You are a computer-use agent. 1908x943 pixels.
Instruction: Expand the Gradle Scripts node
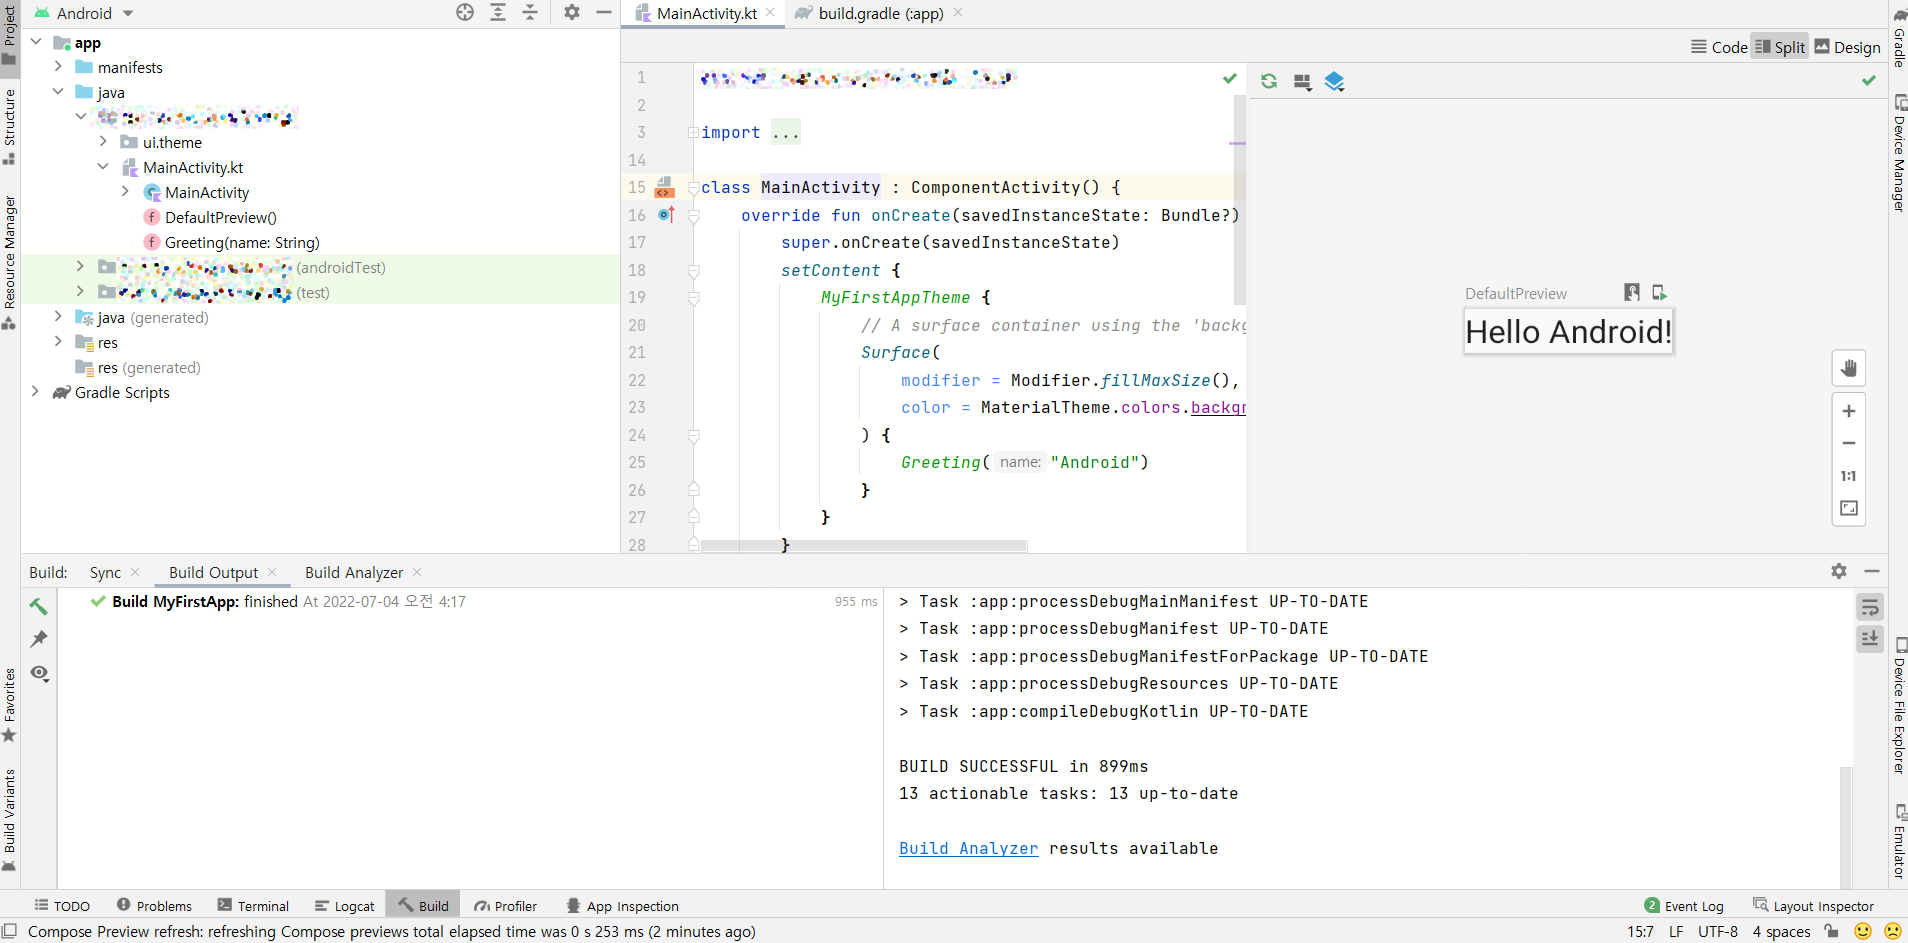pyautogui.click(x=36, y=392)
